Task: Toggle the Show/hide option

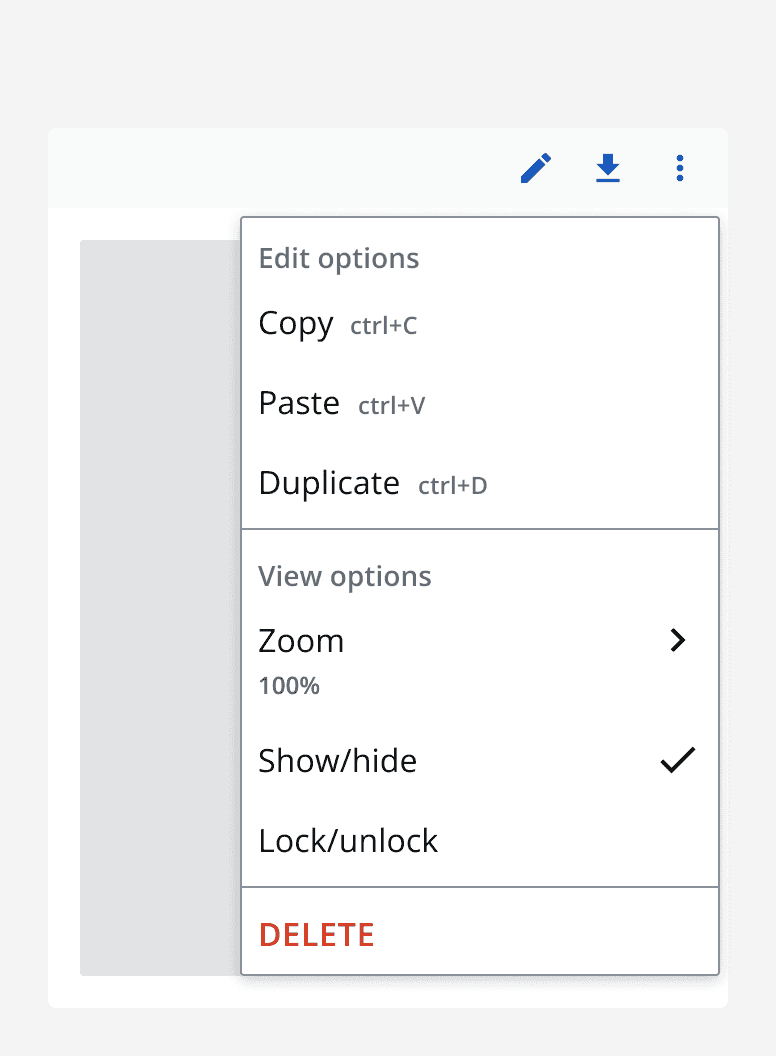Action: pyautogui.click(x=337, y=760)
